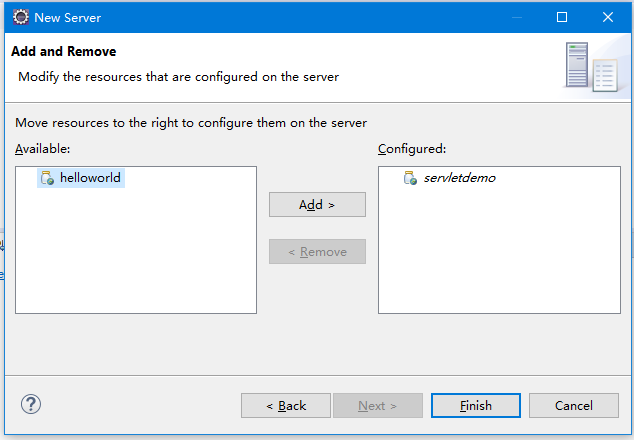Image resolution: width=634 pixels, height=440 pixels.
Task: Click the server banner graphic in header
Action: [592, 67]
